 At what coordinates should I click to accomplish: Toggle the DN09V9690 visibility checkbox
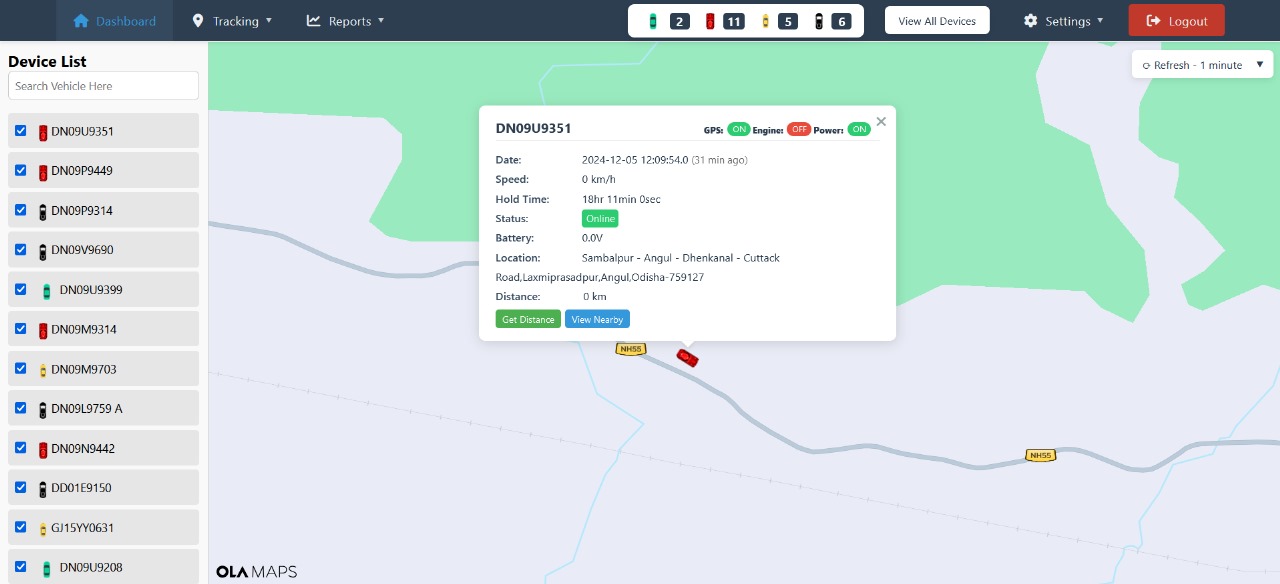pos(21,249)
